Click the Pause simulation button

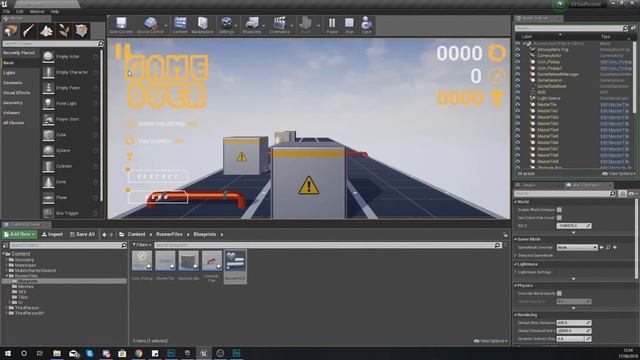pos(332,25)
